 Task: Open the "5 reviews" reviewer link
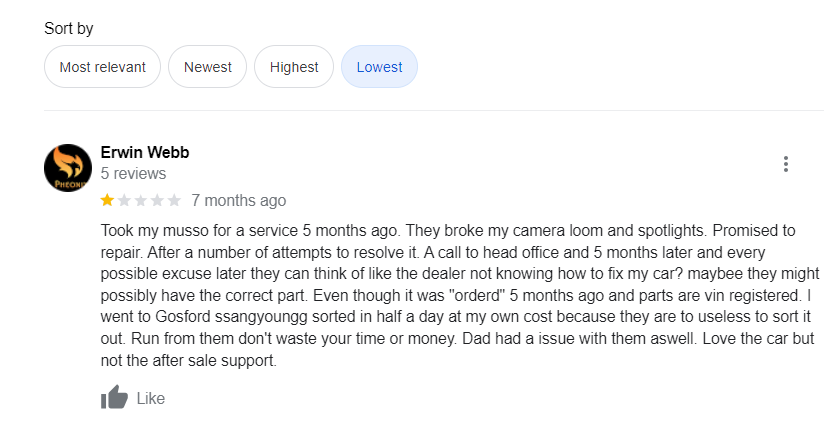coord(133,174)
